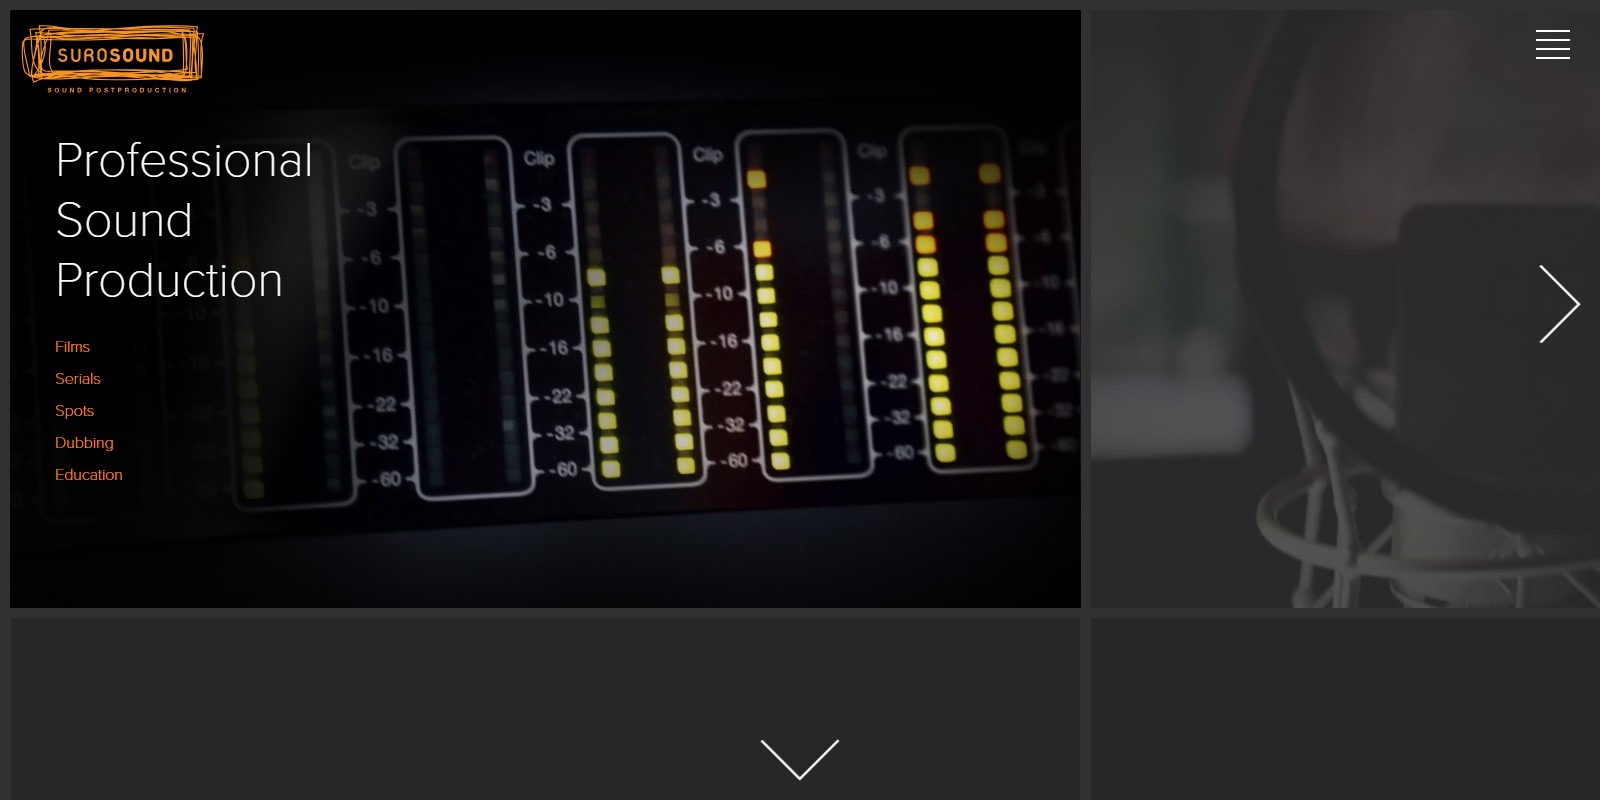The image size is (1600, 800).
Task: Open the hamburger menu icon
Action: pyautogui.click(x=1552, y=45)
